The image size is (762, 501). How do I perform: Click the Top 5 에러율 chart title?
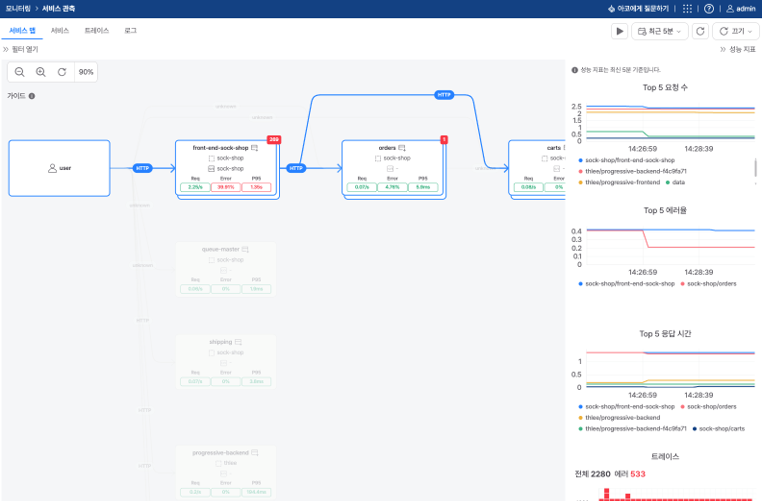coord(665,210)
